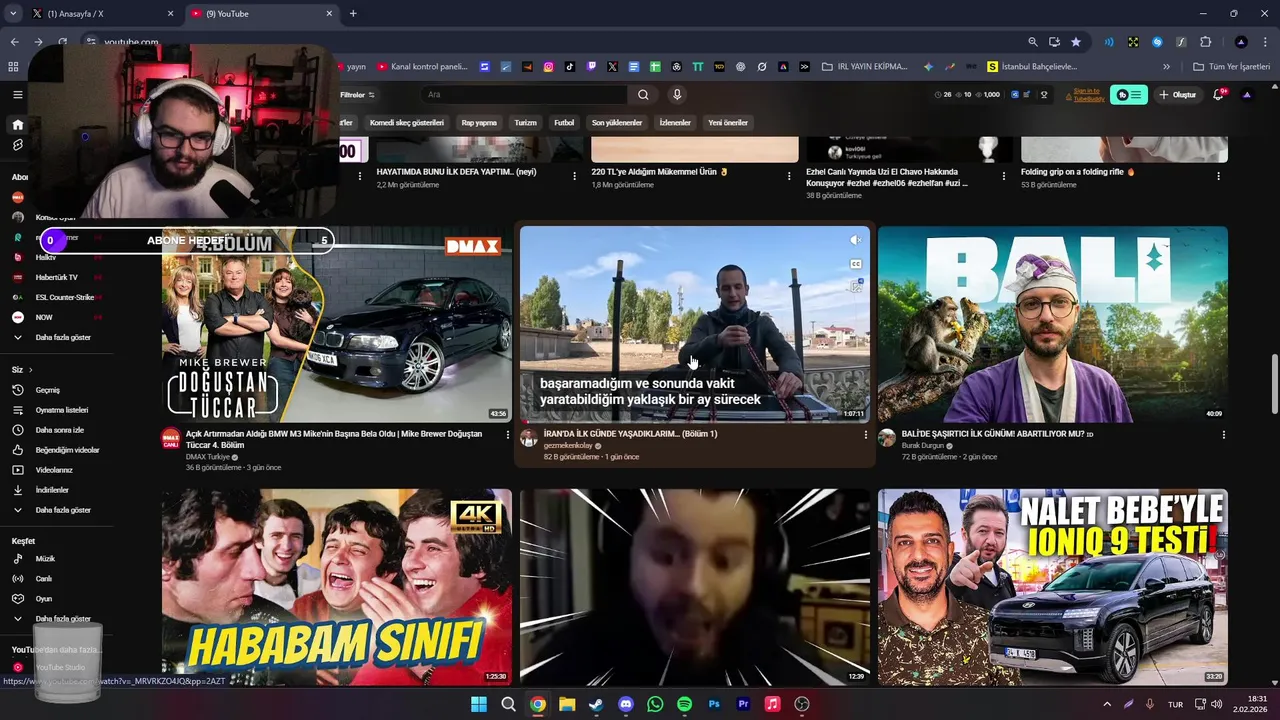The image size is (1280, 720).
Task: Click the Oluştur create button
Action: tap(1177, 95)
